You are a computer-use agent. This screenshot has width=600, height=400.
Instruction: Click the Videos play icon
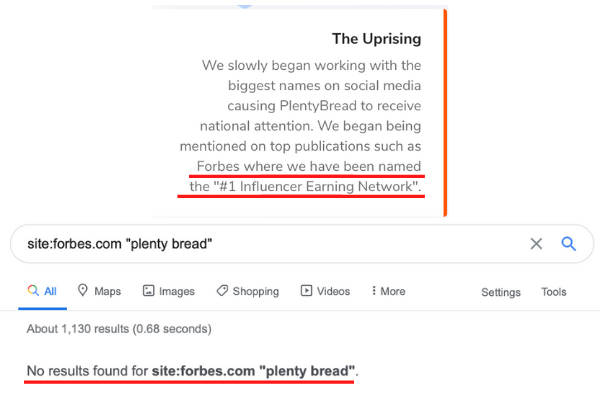(306, 291)
